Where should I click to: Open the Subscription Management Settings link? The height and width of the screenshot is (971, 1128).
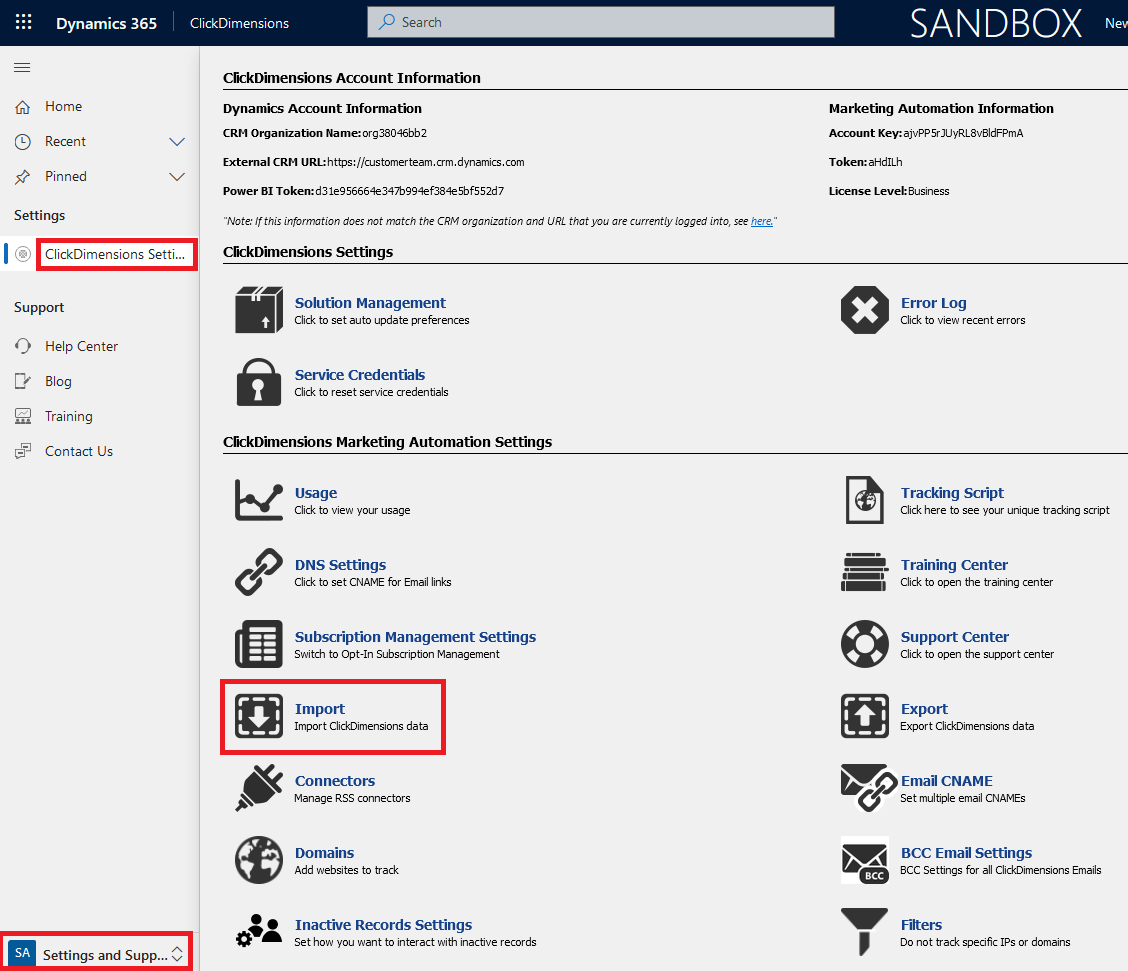415,637
